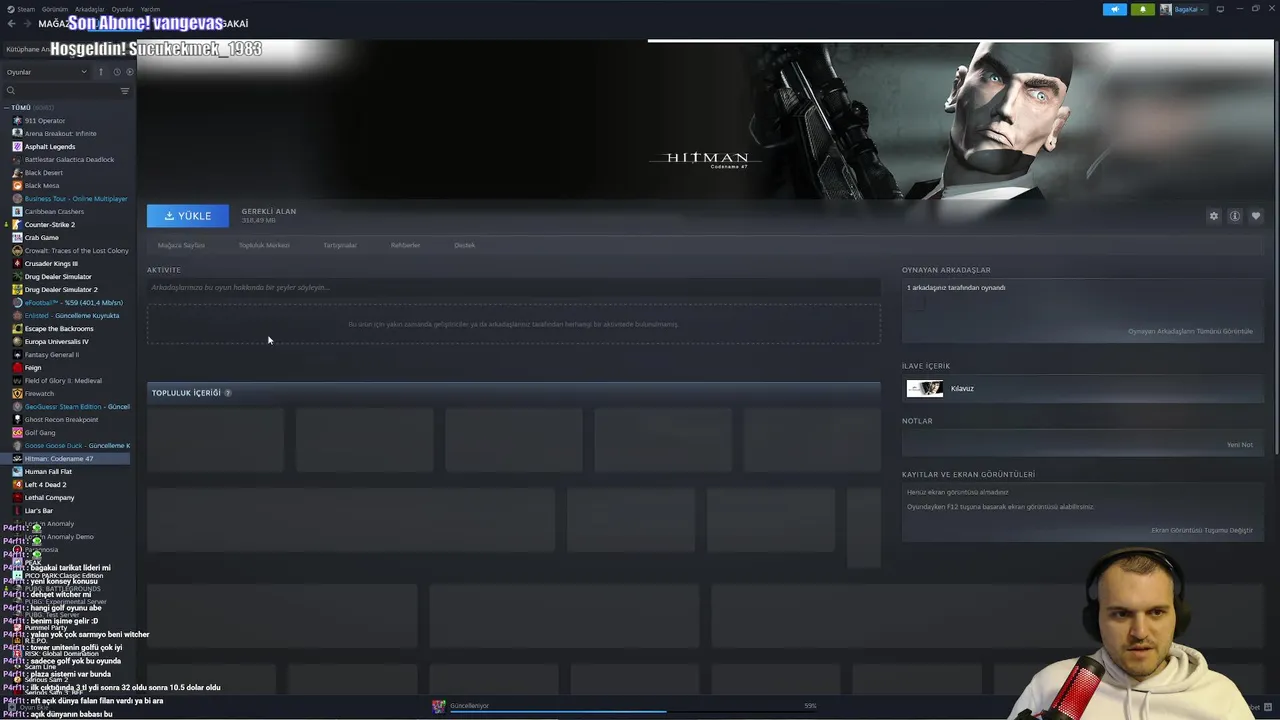Click the Kılavuz thumbnail image
This screenshot has height=720, width=1280.
click(924, 389)
